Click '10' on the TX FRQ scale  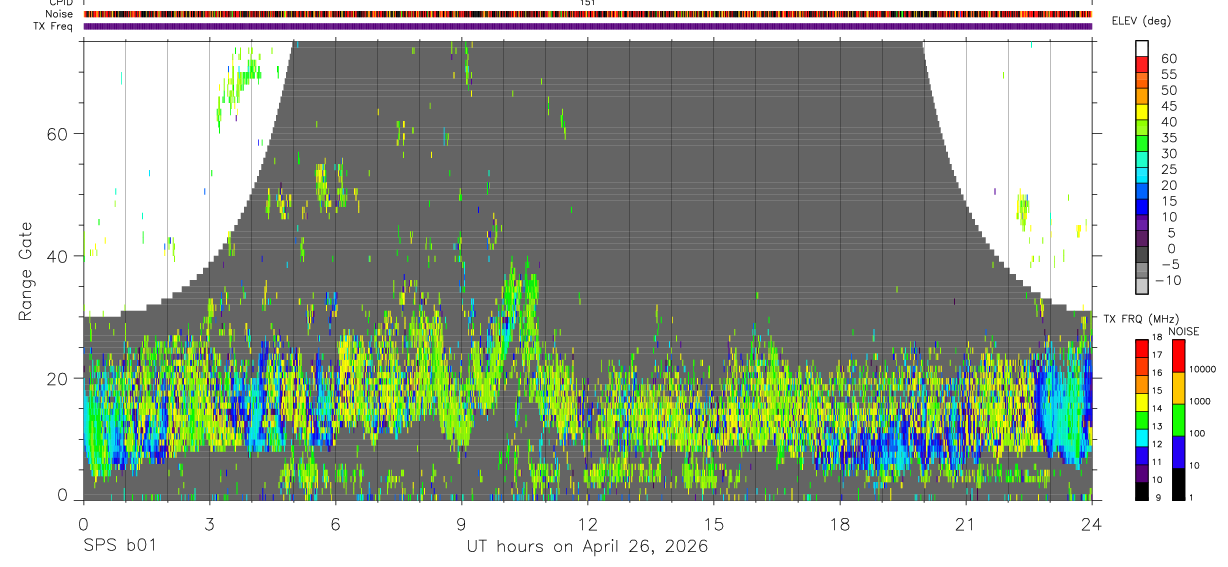[1156, 480]
